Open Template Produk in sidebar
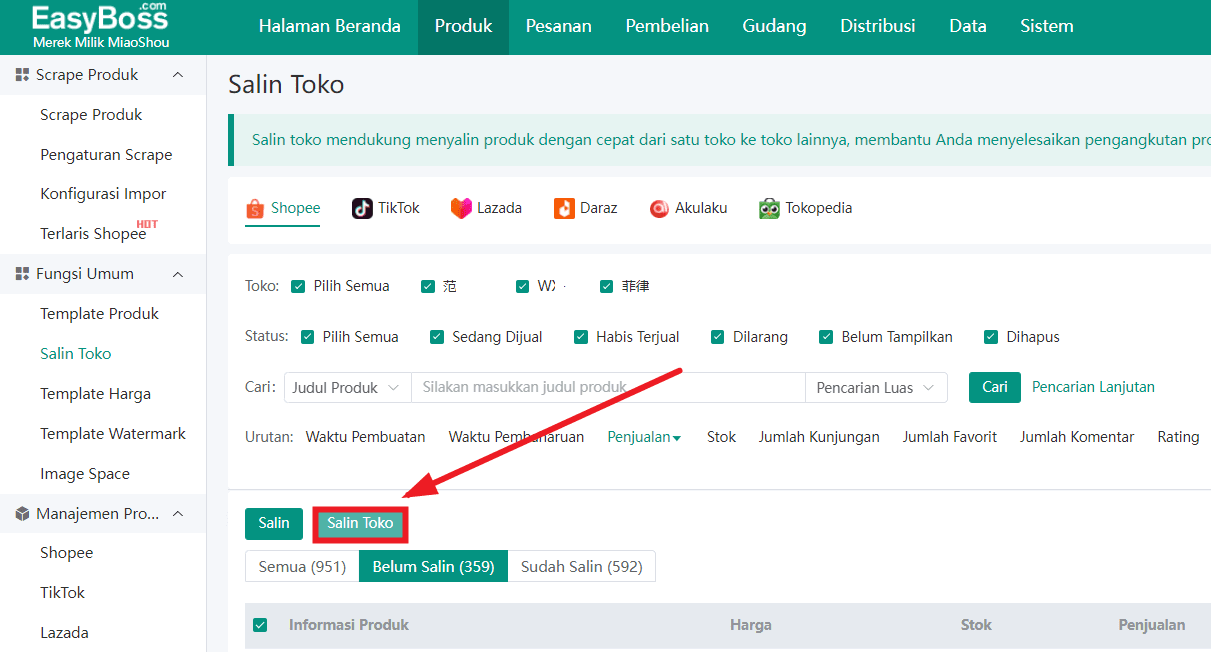Image resolution: width=1211 pixels, height=652 pixels. pyautogui.click(x=99, y=314)
